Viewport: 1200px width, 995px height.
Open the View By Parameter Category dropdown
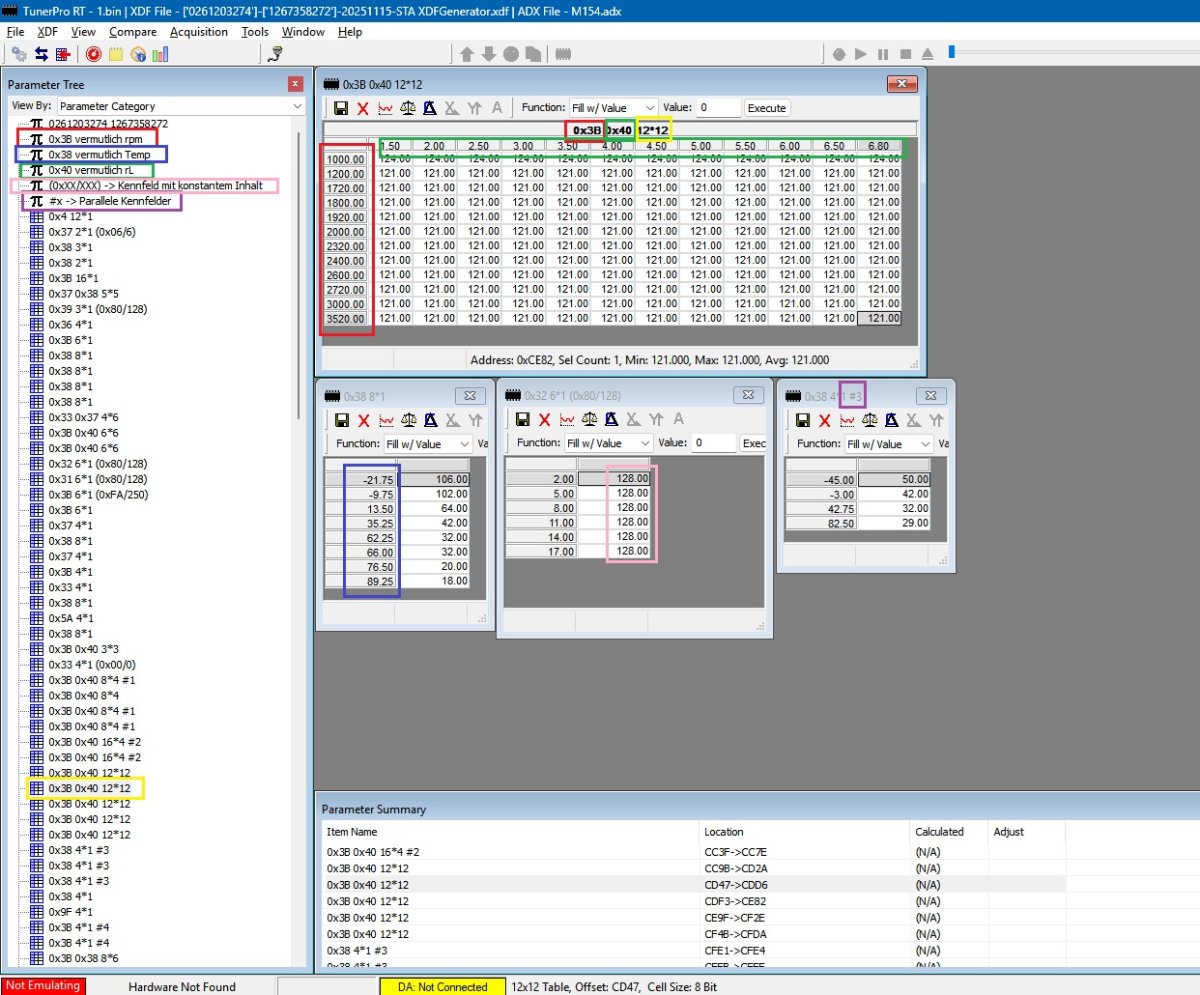tap(180, 106)
